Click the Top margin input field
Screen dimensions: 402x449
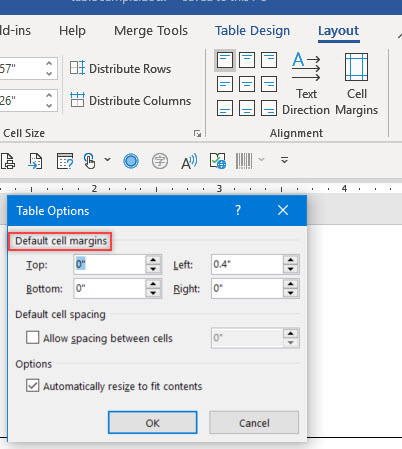109,264
